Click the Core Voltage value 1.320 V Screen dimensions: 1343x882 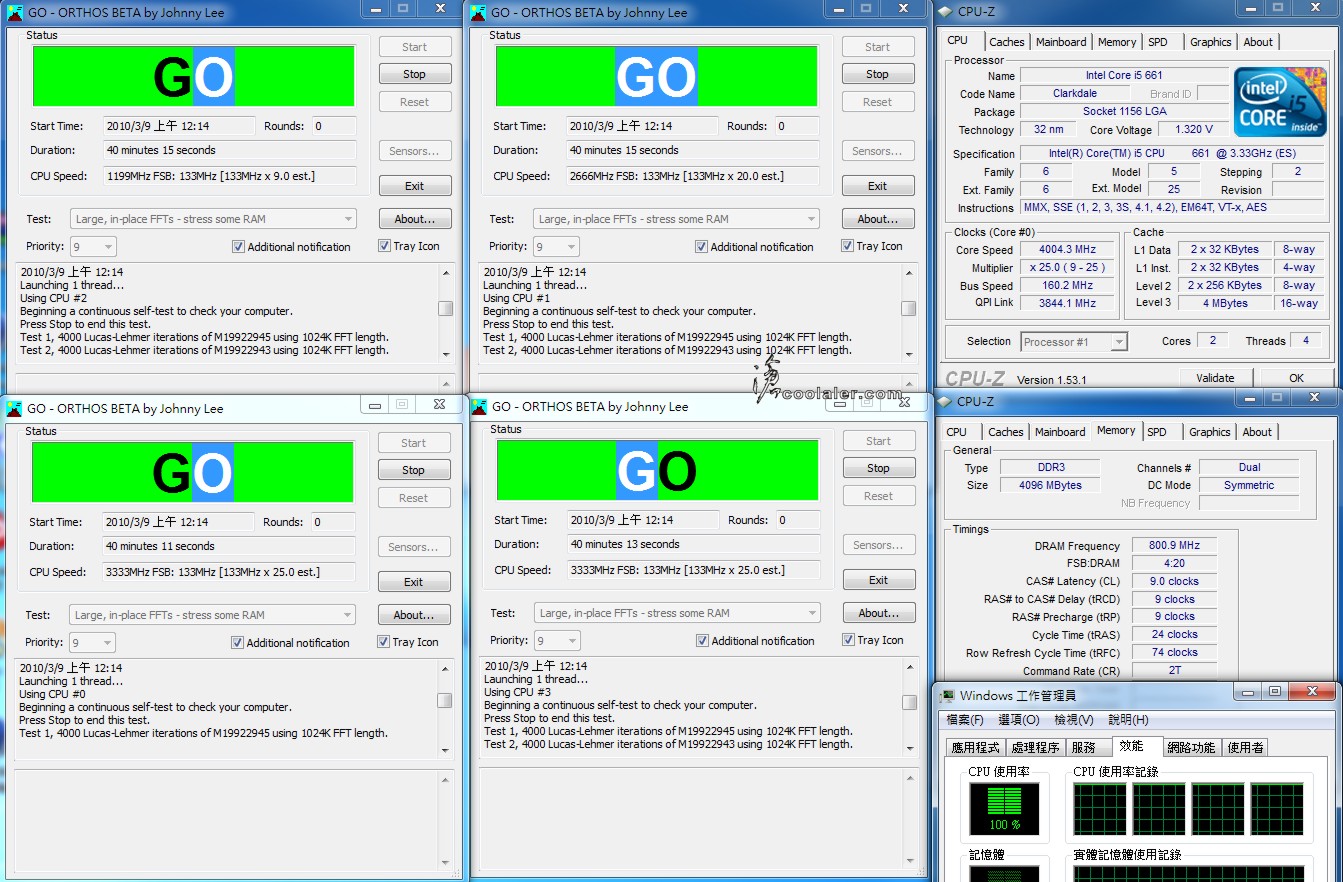[x=1193, y=129]
